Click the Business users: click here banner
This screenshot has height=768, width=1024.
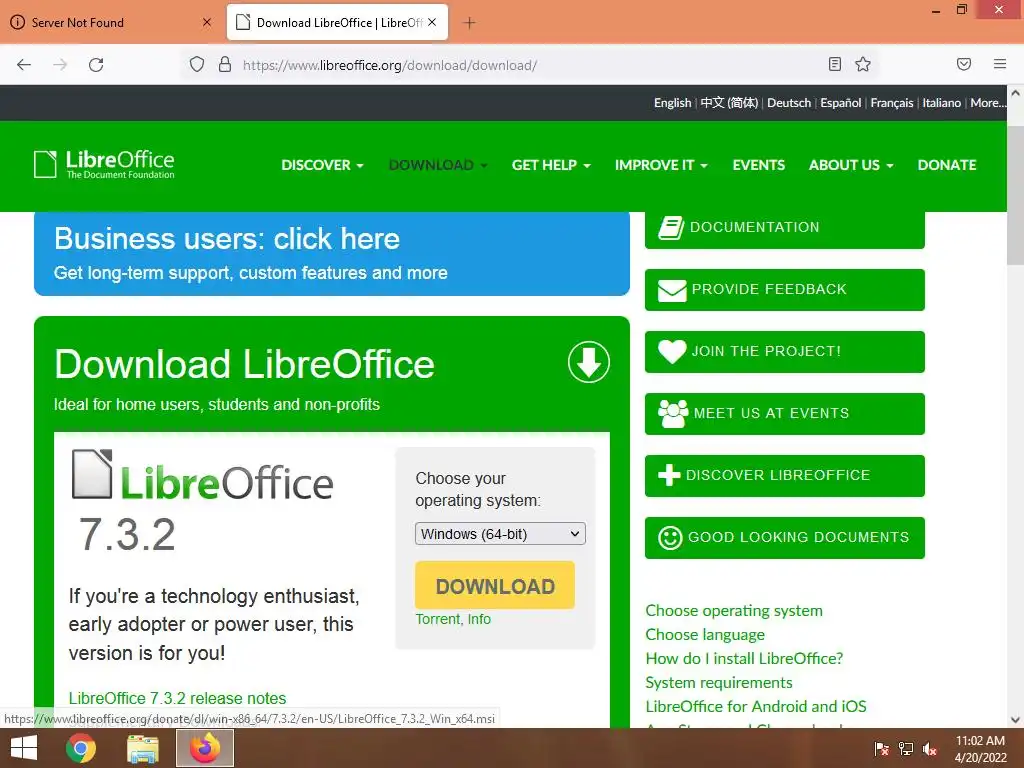click(x=332, y=253)
